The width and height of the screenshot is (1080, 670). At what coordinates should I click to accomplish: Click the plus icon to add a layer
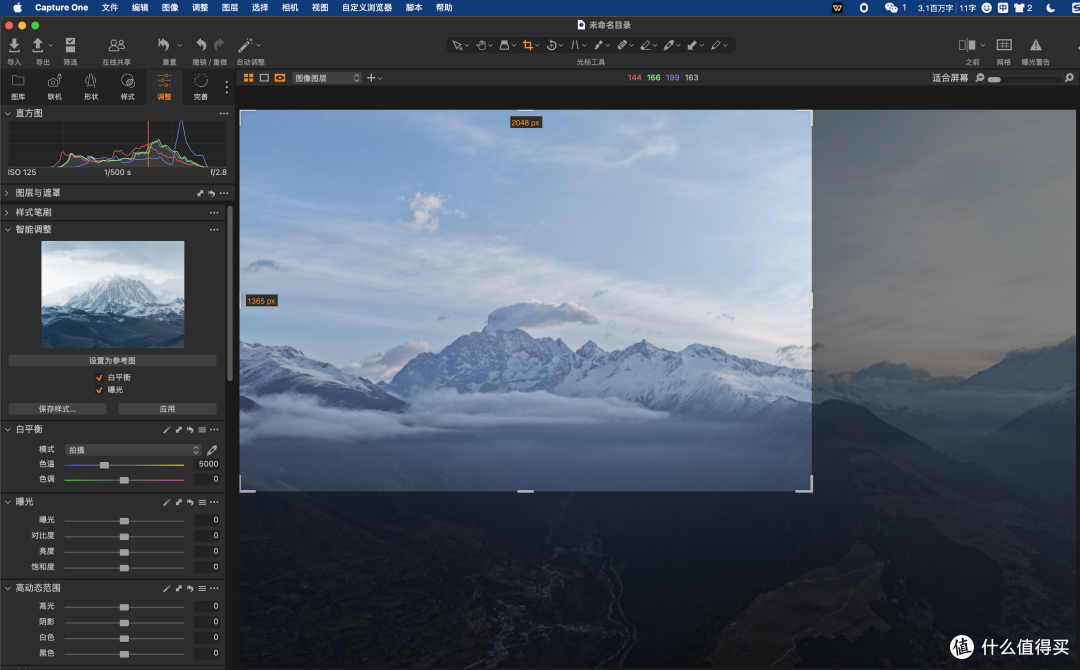point(371,78)
